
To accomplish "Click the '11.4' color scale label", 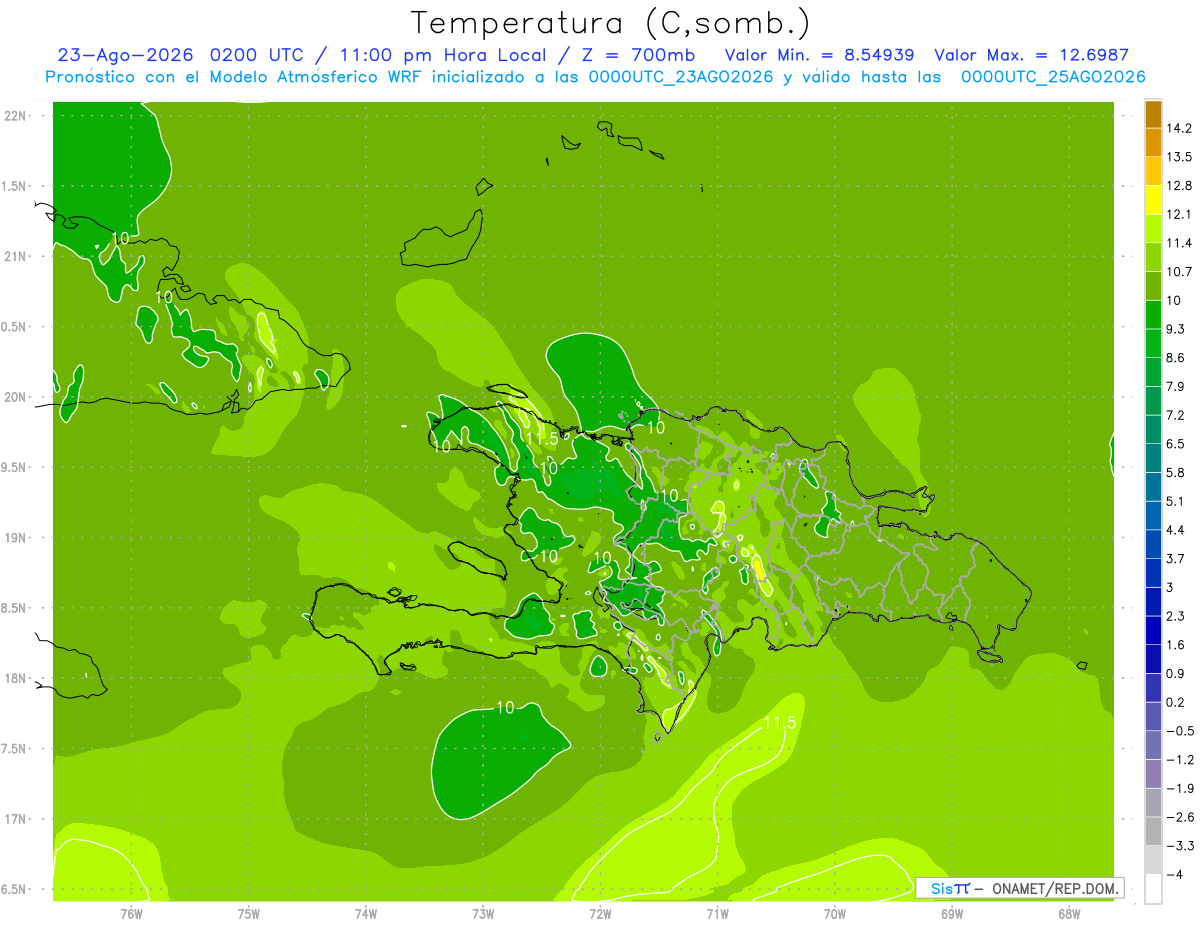I will pos(1180,243).
